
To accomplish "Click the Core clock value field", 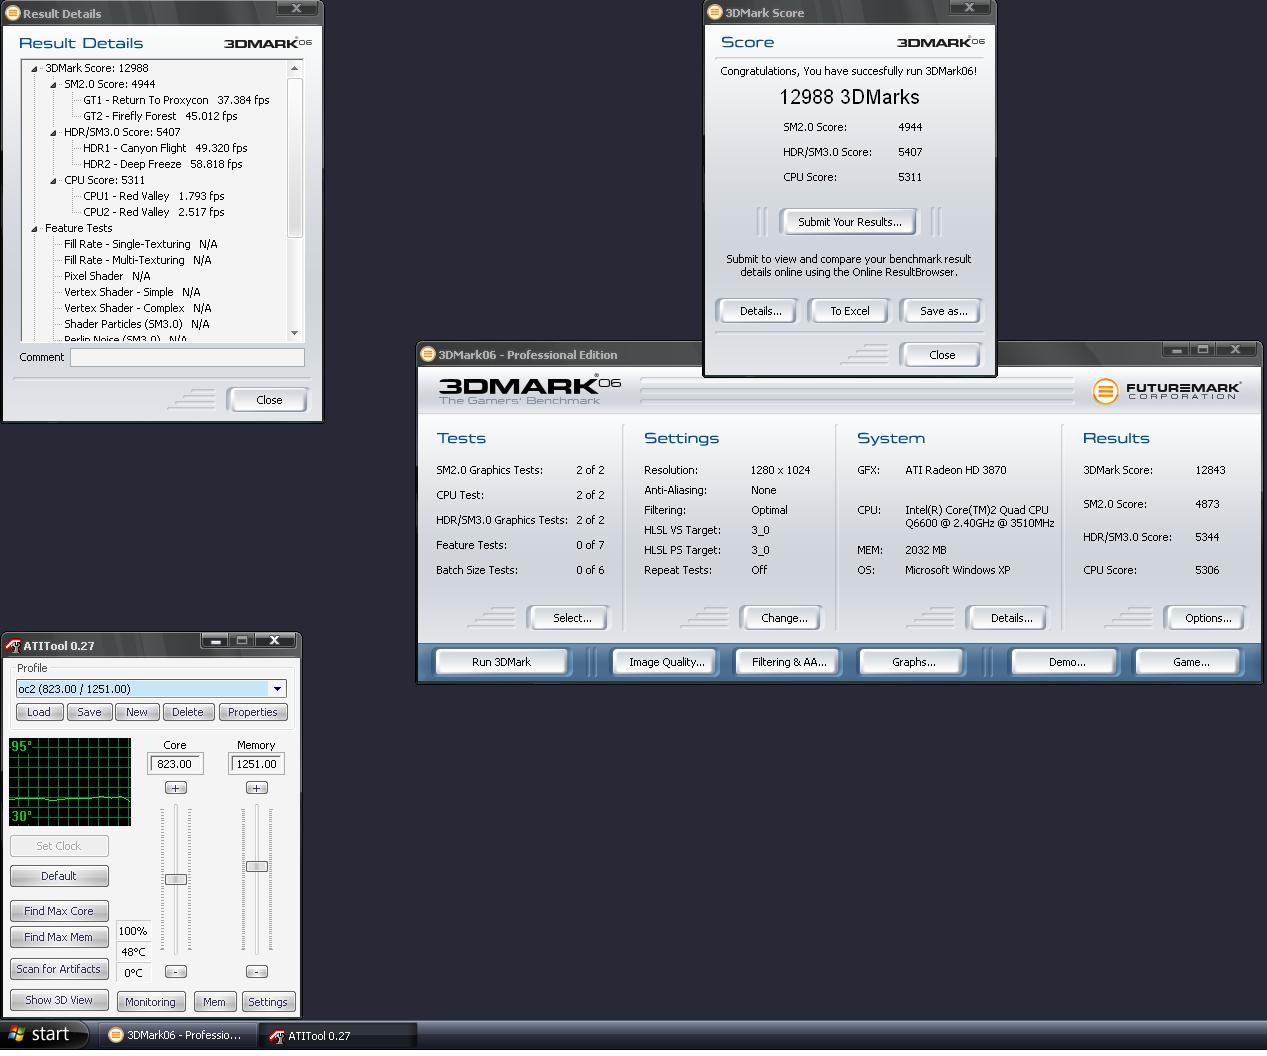I will click(x=175, y=764).
